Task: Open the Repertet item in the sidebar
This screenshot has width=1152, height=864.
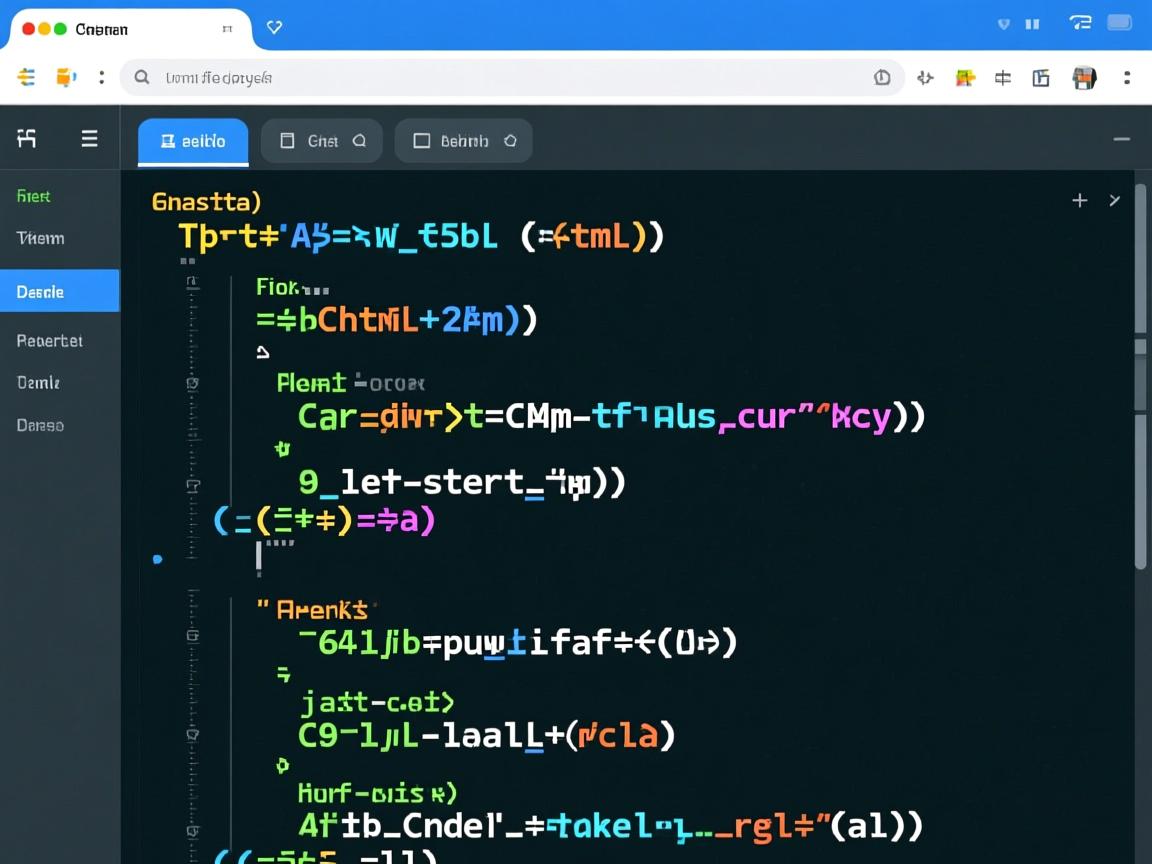Action: 50,340
